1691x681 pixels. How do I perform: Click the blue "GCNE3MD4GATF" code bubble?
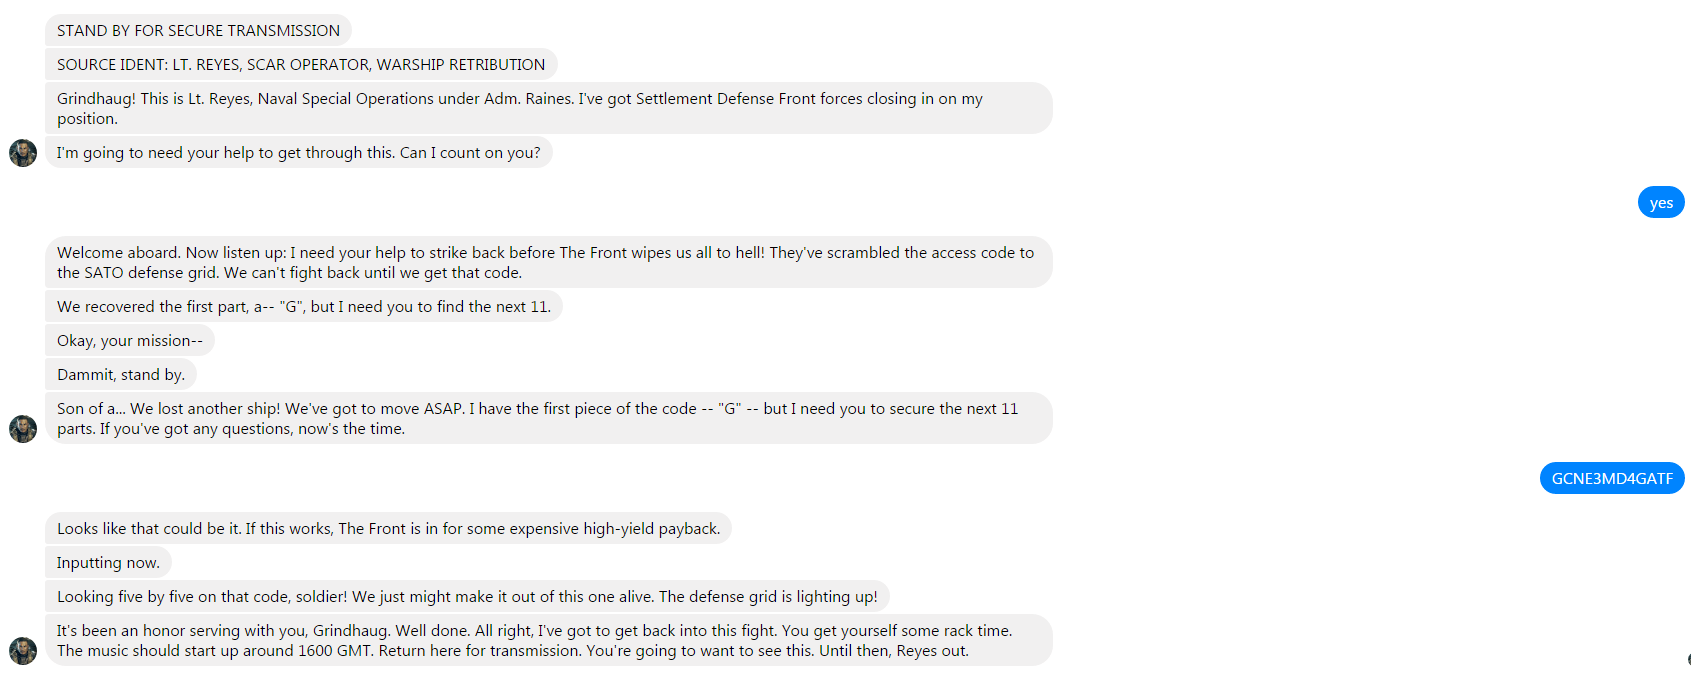pyautogui.click(x=1611, y=479)
